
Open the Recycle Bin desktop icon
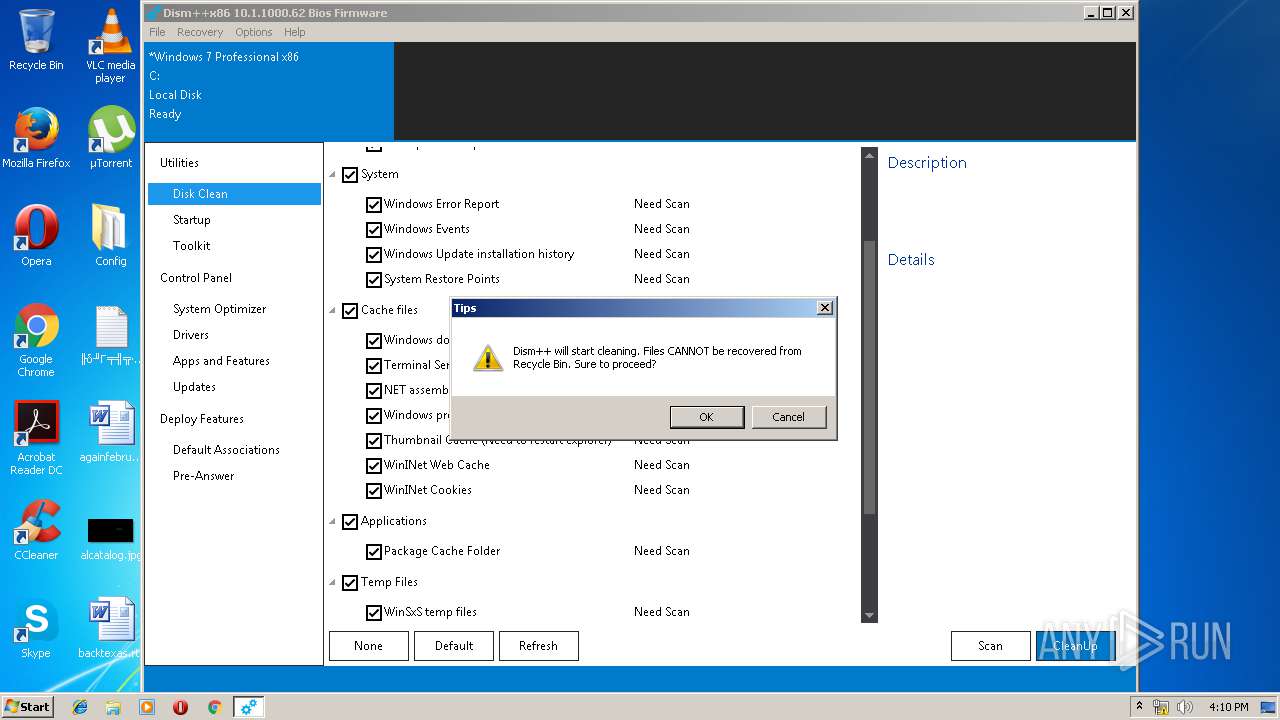(x=36, y=40)
